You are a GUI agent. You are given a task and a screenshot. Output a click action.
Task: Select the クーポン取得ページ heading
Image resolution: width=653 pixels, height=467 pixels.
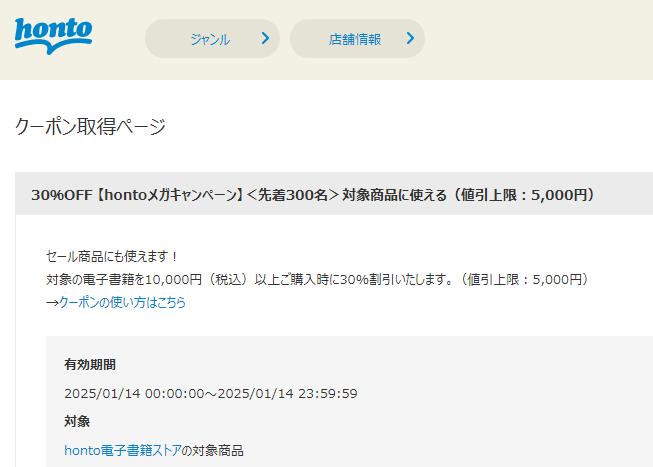click(90, 127)
